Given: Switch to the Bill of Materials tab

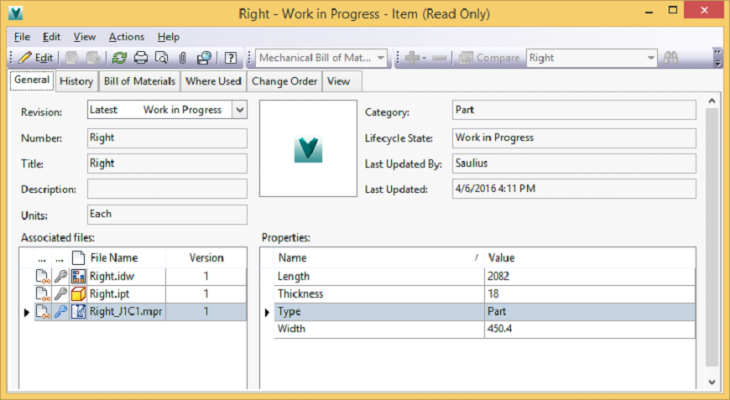Looking at the screenshot, I should (x=140, y=81).
